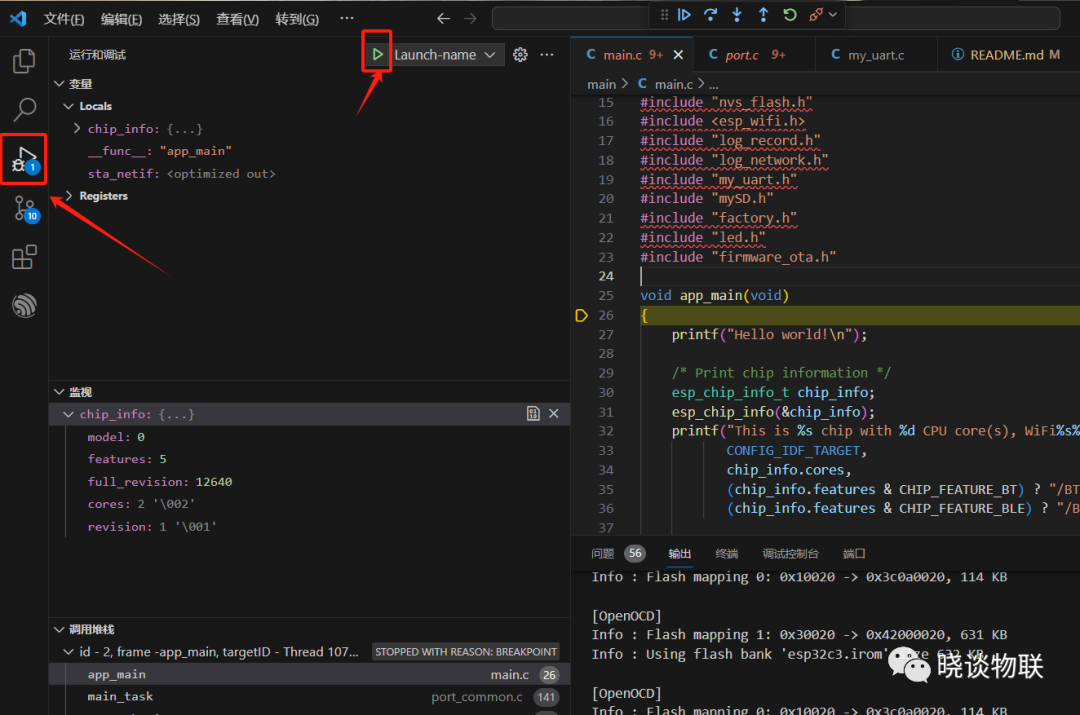Click the debug Continue button

click(684, 15)
